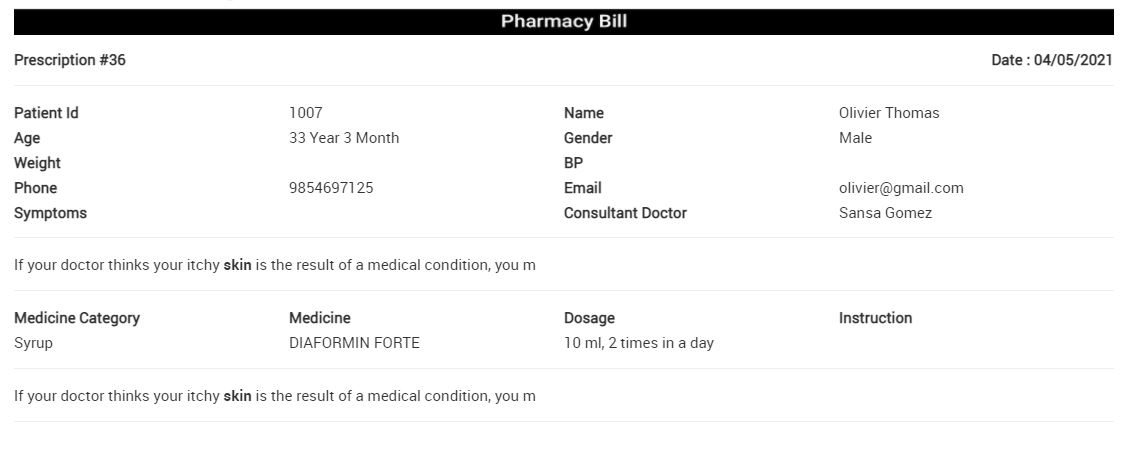The height and width of the screenshot is (458, 1128).
Task: Select the dosage text 10 ml, 2 times in a day
Action: pos(639,343)
